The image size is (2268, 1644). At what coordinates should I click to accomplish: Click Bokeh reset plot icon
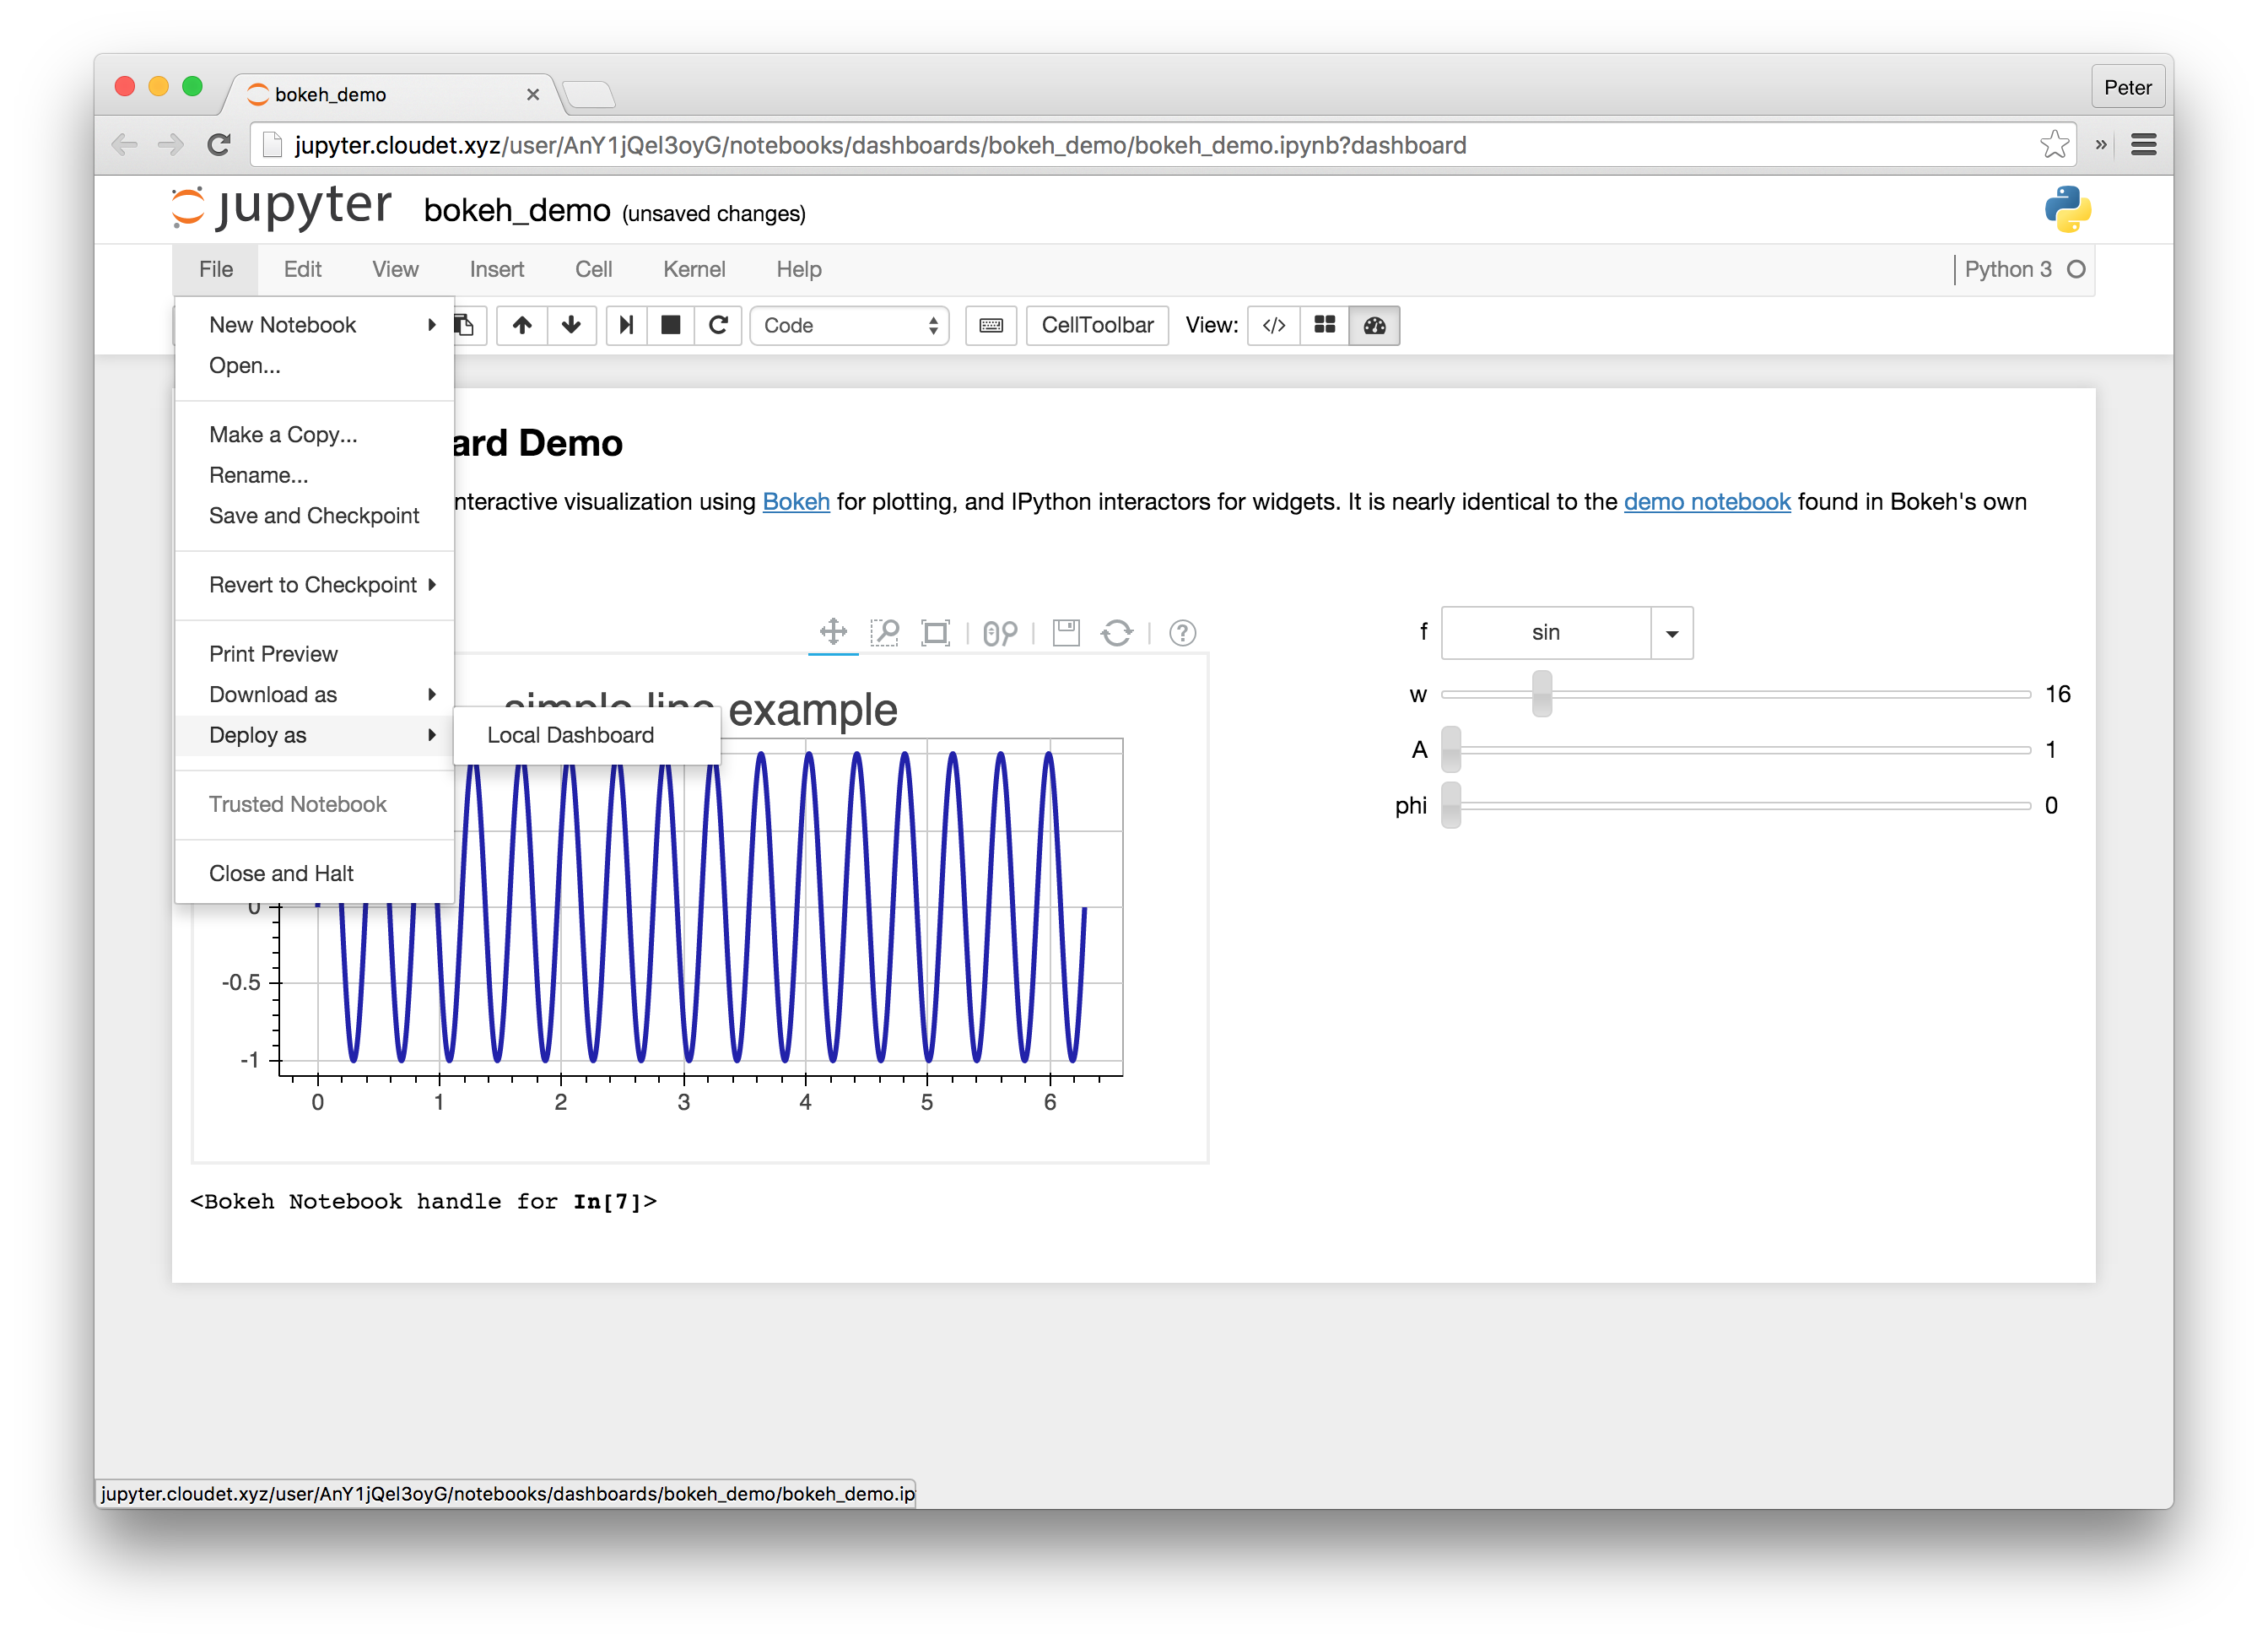pos(1117,632)
